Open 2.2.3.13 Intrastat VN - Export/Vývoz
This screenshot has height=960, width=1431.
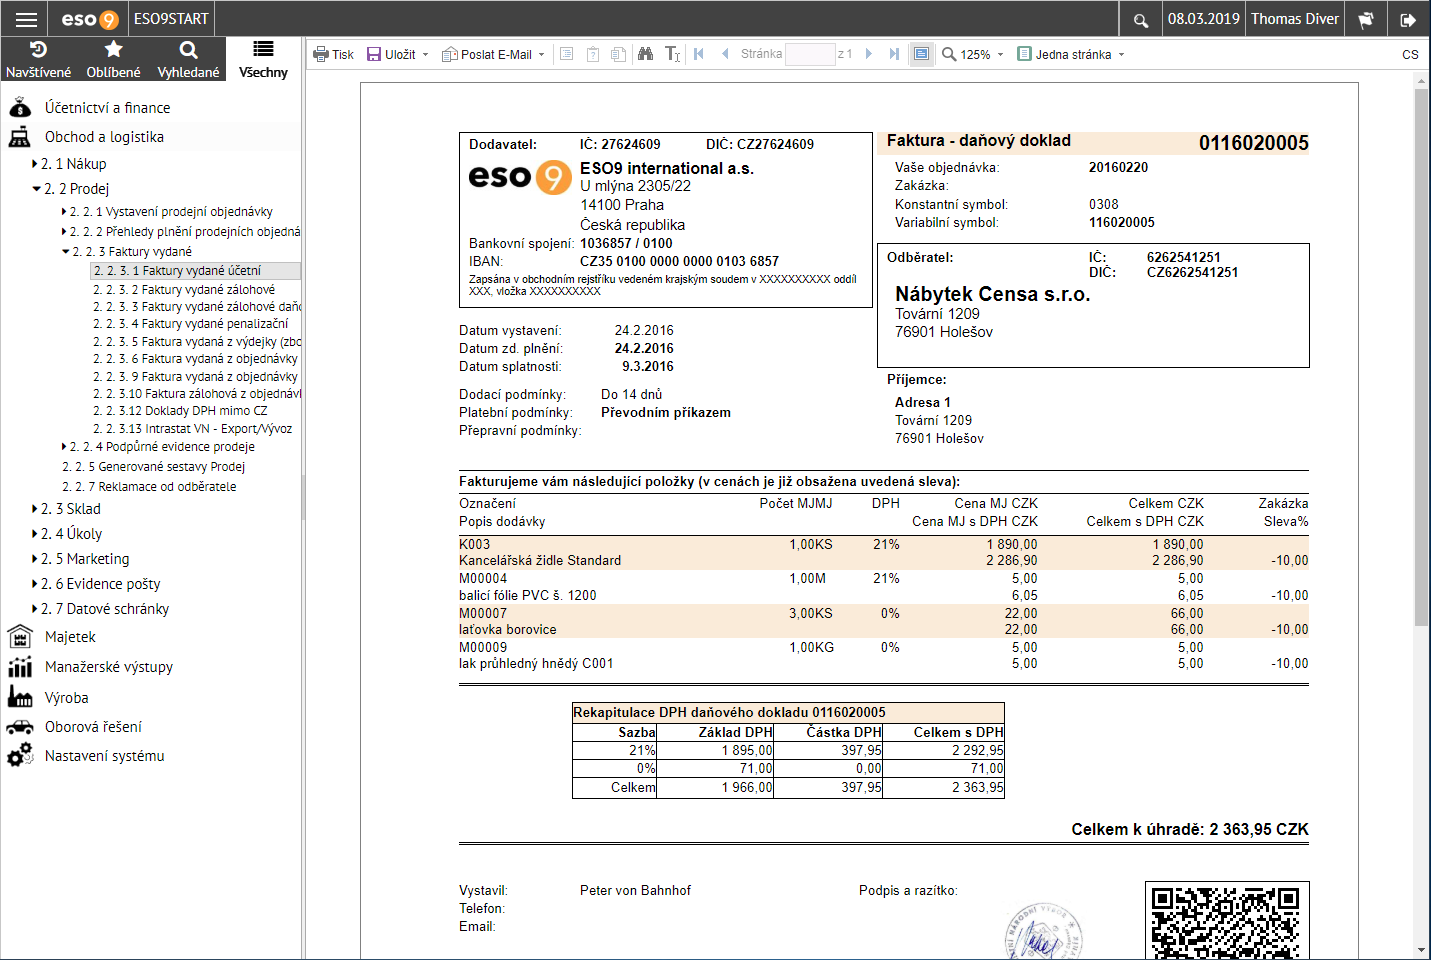pyautogui.click(x=193, y=429)
